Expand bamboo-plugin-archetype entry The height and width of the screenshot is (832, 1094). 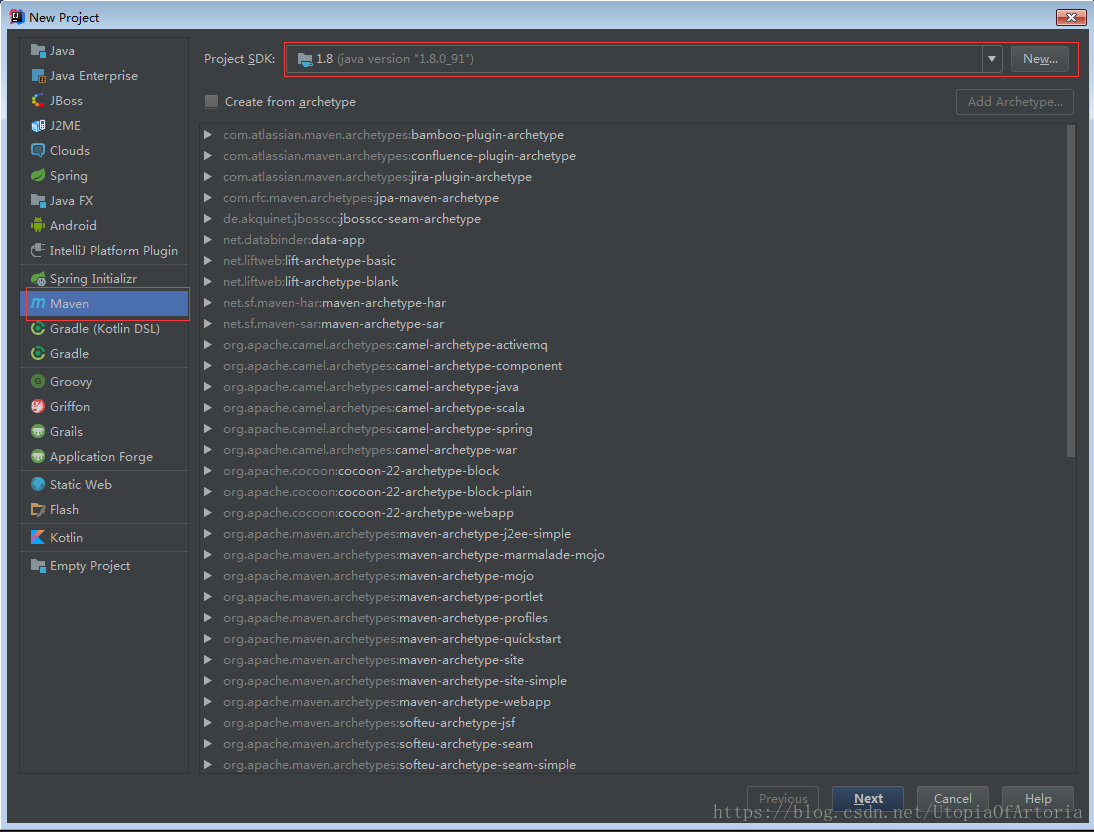point(208,135)
